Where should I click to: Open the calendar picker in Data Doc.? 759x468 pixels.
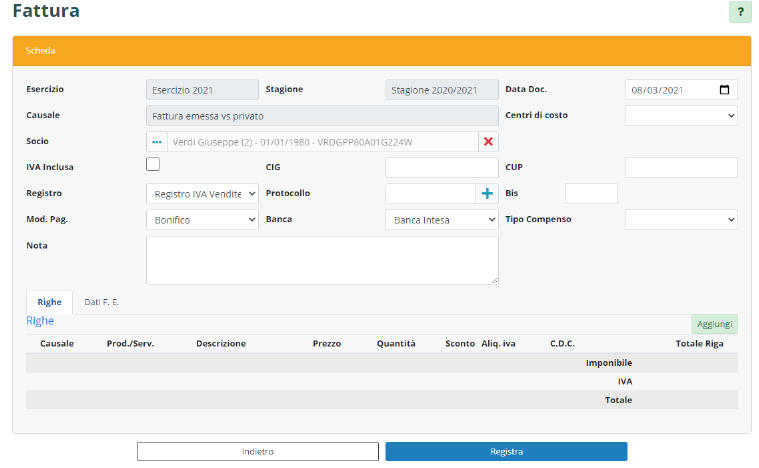click(725, 90)
